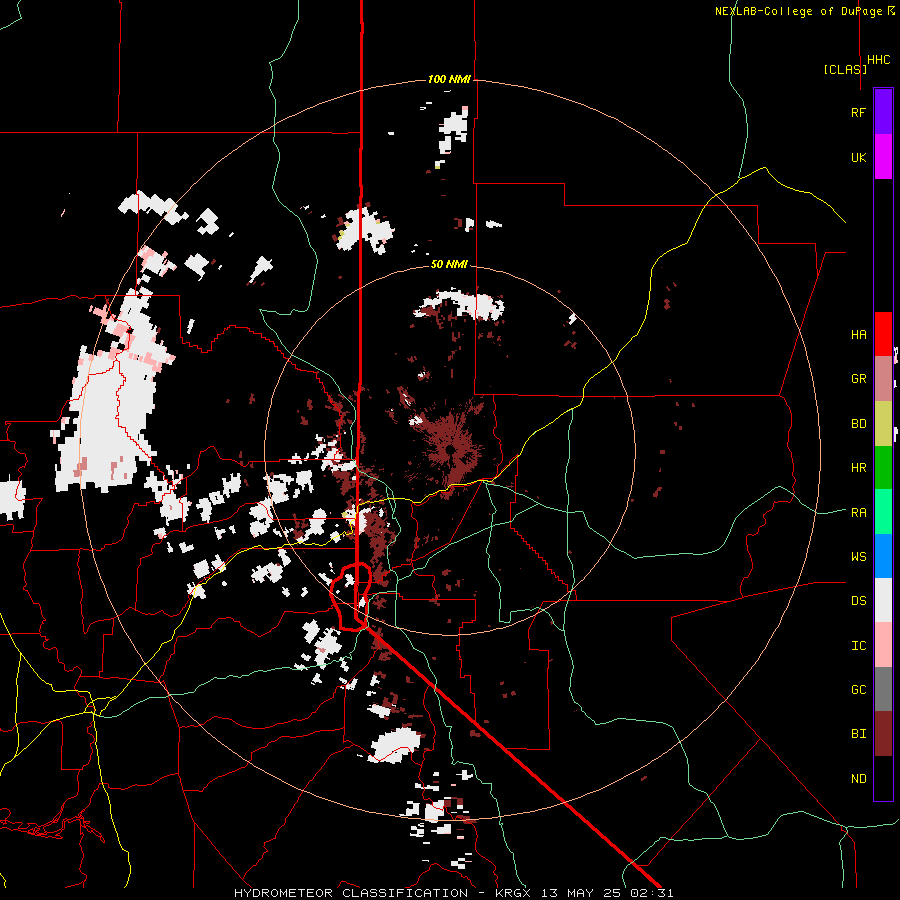
Task: Click the ND black legend swatch
Action: click(883, 778)
